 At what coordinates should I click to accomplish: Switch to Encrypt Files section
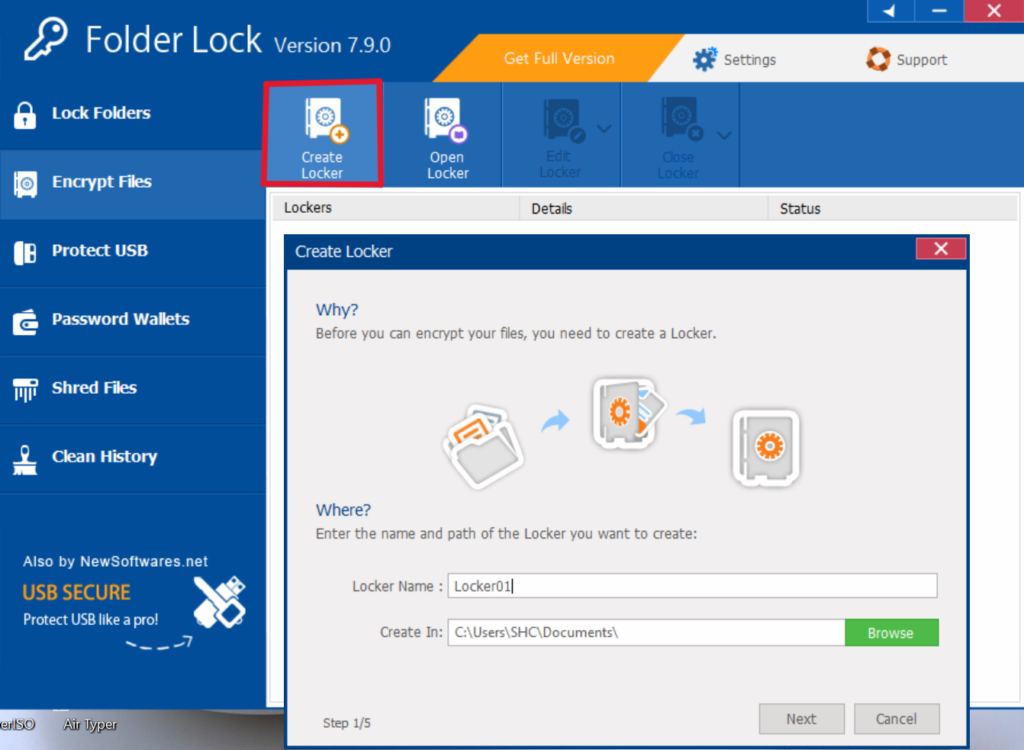point(27,182)
